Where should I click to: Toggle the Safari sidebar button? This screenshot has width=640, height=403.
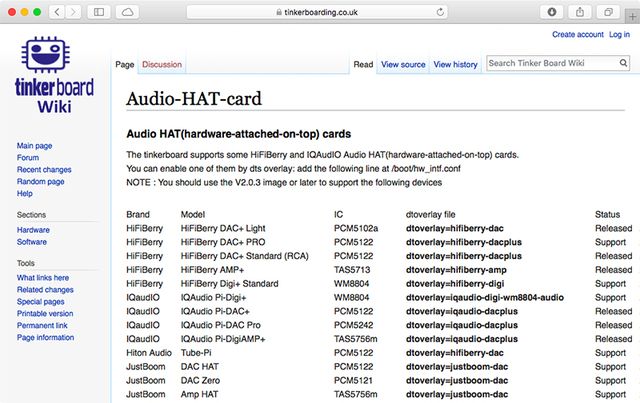pos(100,12)
